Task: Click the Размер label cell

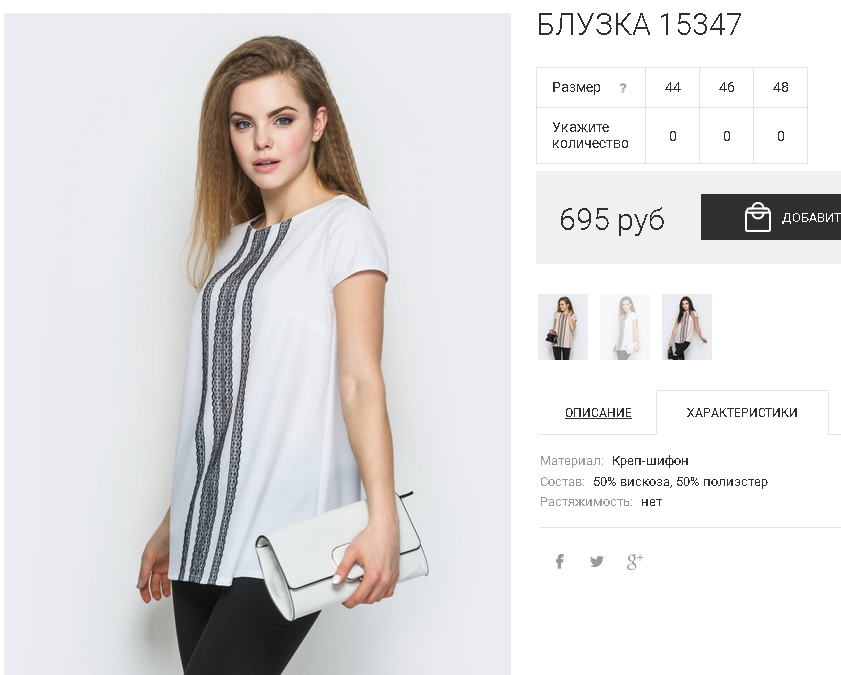Action: coord(591,87)
